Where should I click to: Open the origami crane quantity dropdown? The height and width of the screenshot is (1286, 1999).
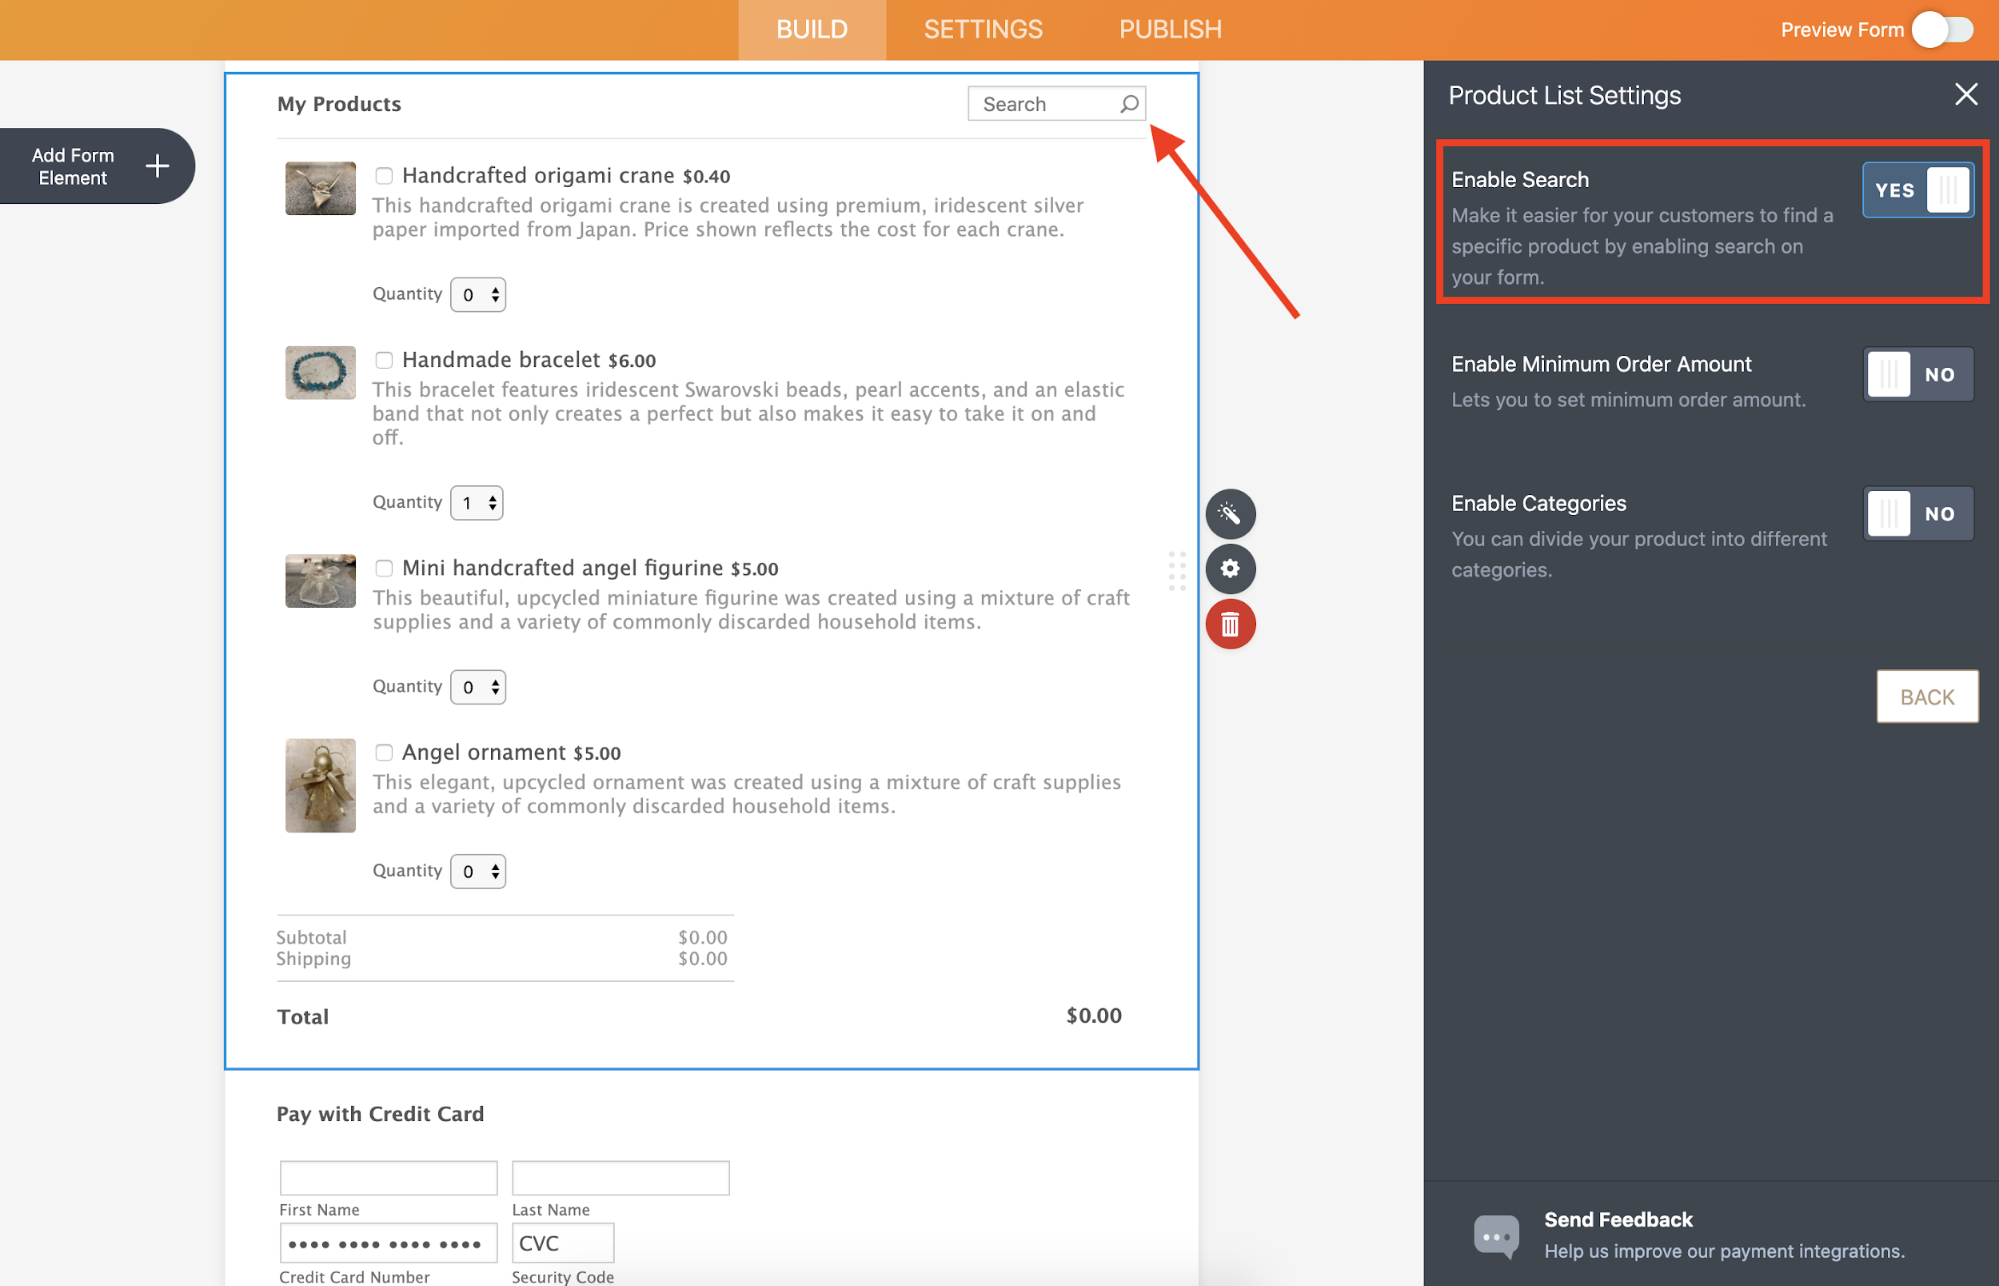[478, 295]
